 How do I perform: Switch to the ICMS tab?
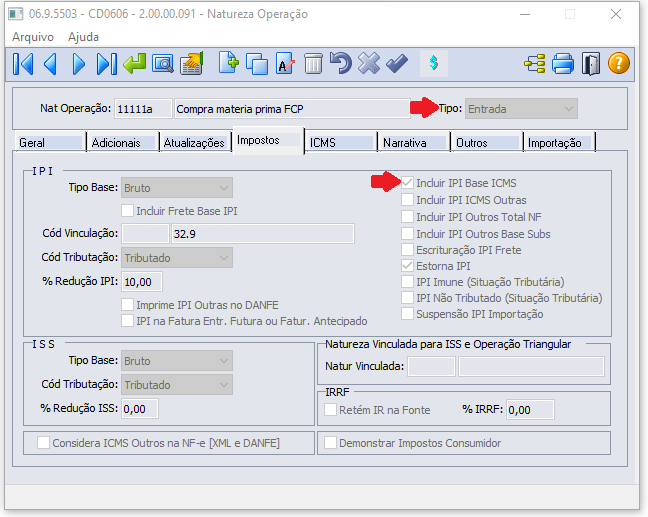[x=341, y=143]
